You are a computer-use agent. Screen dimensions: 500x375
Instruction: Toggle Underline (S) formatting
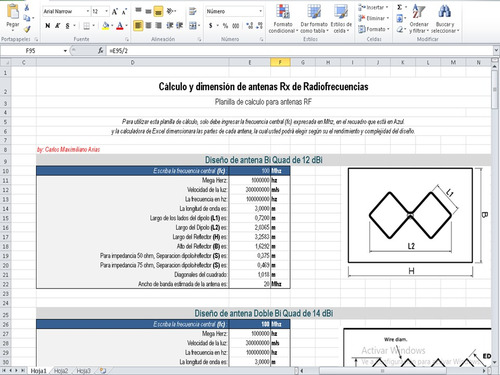(67, 26)
